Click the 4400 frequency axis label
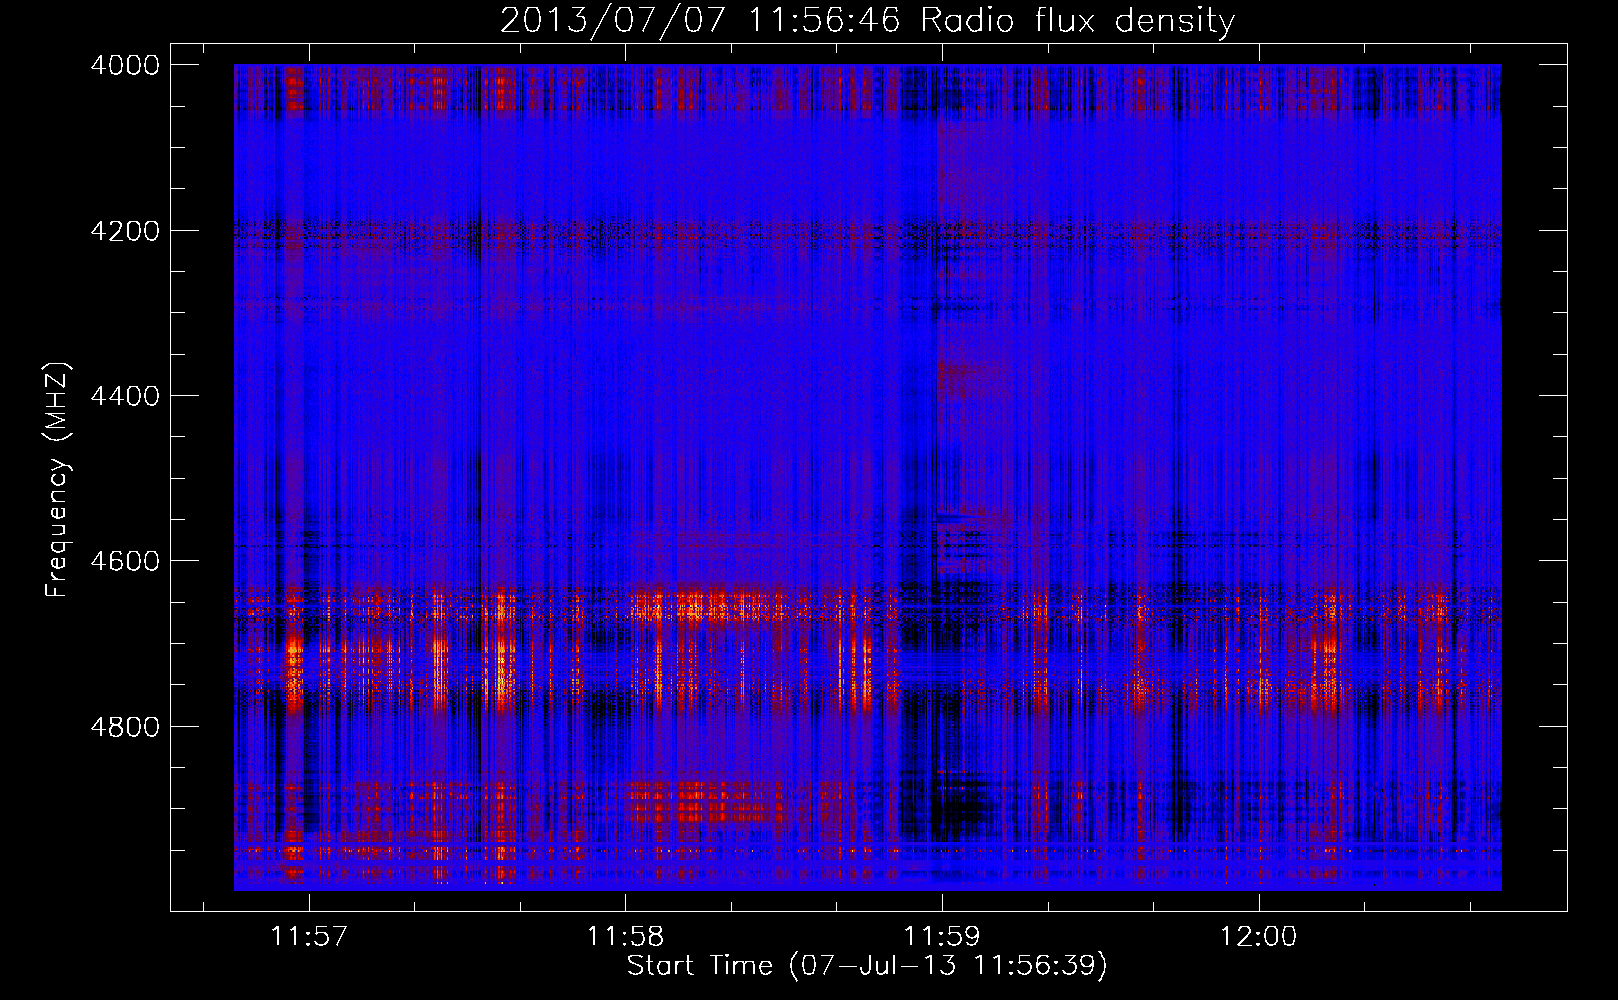Image resolution: width=1618 pixels, height=1000 pixels. click(x=125, y=396)
